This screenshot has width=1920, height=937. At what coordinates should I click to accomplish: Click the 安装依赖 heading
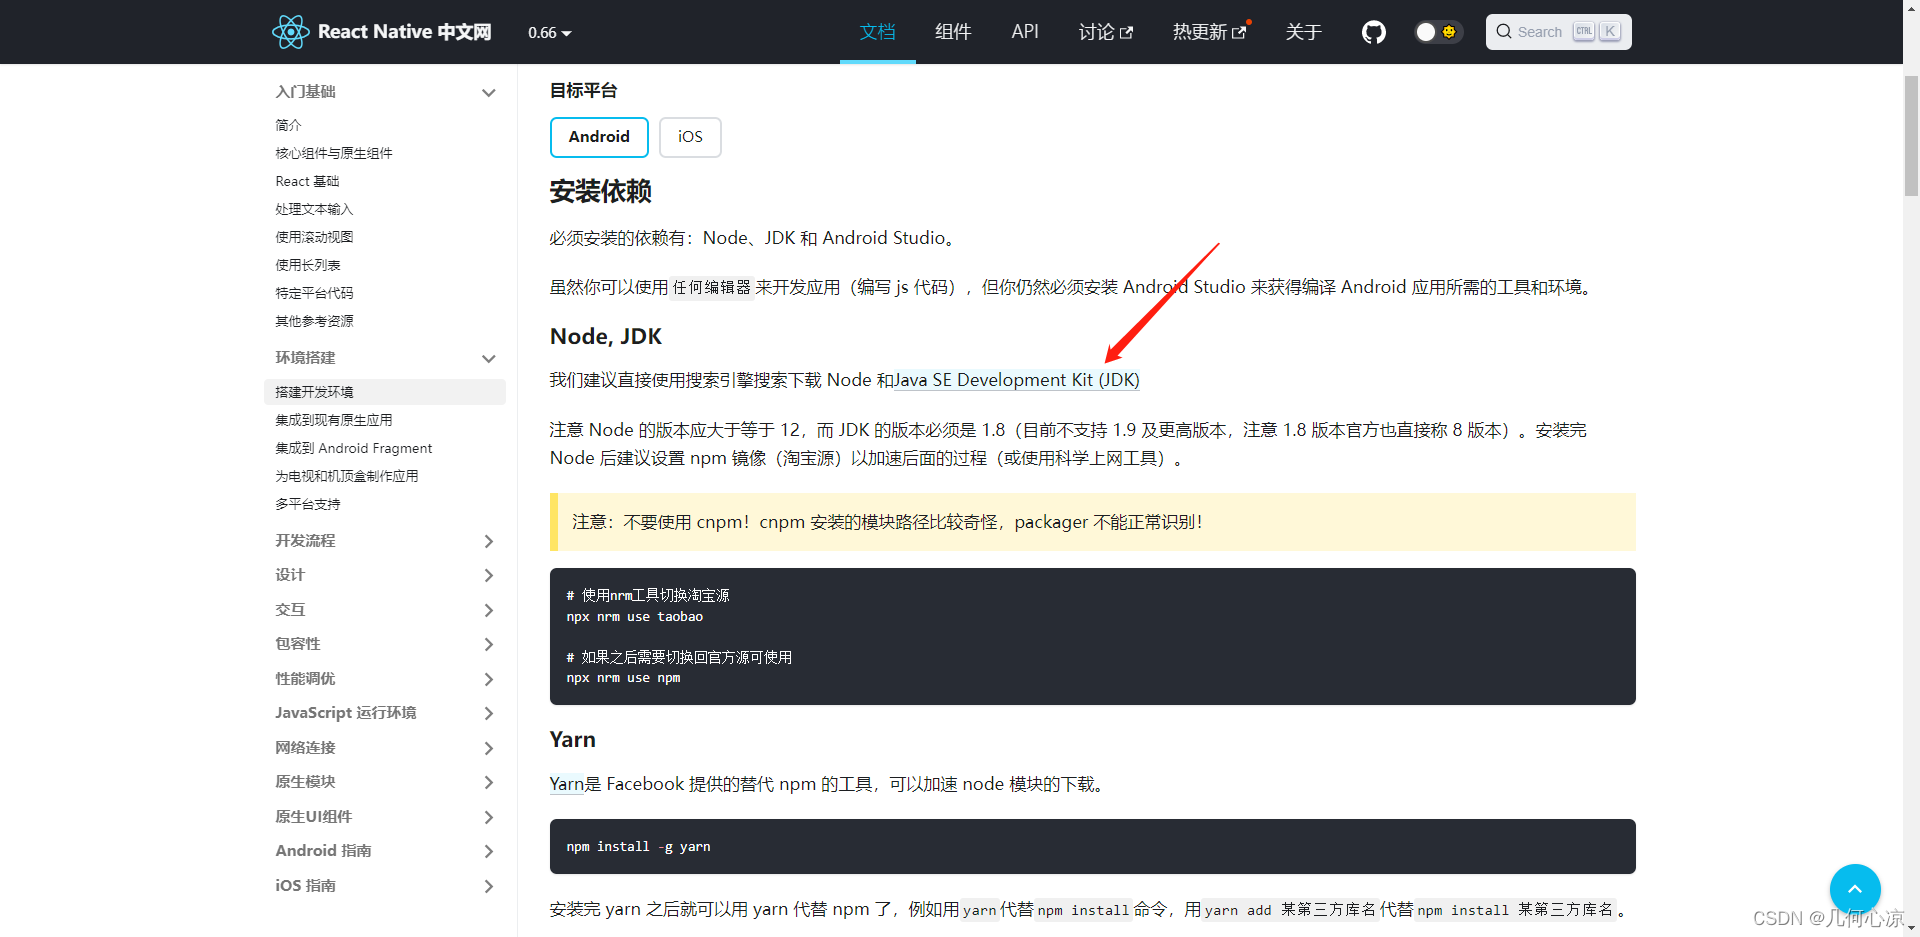(x=600, y=191)
